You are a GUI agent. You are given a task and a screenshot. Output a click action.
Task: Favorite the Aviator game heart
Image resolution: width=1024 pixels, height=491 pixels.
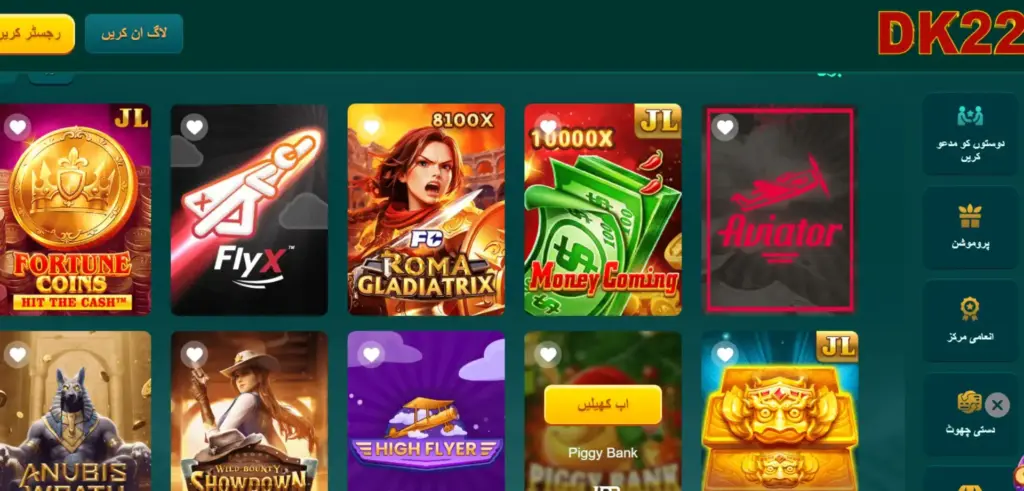(725, 127)
